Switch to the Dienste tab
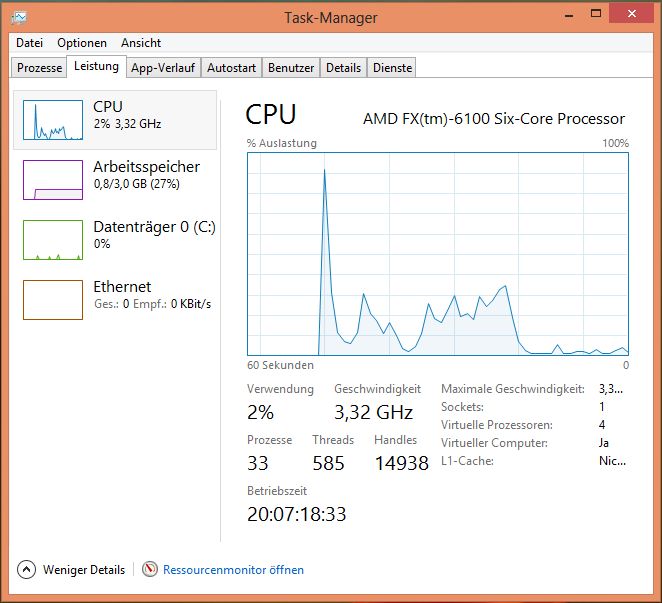 pyautogui.click(x=392, y=68)
